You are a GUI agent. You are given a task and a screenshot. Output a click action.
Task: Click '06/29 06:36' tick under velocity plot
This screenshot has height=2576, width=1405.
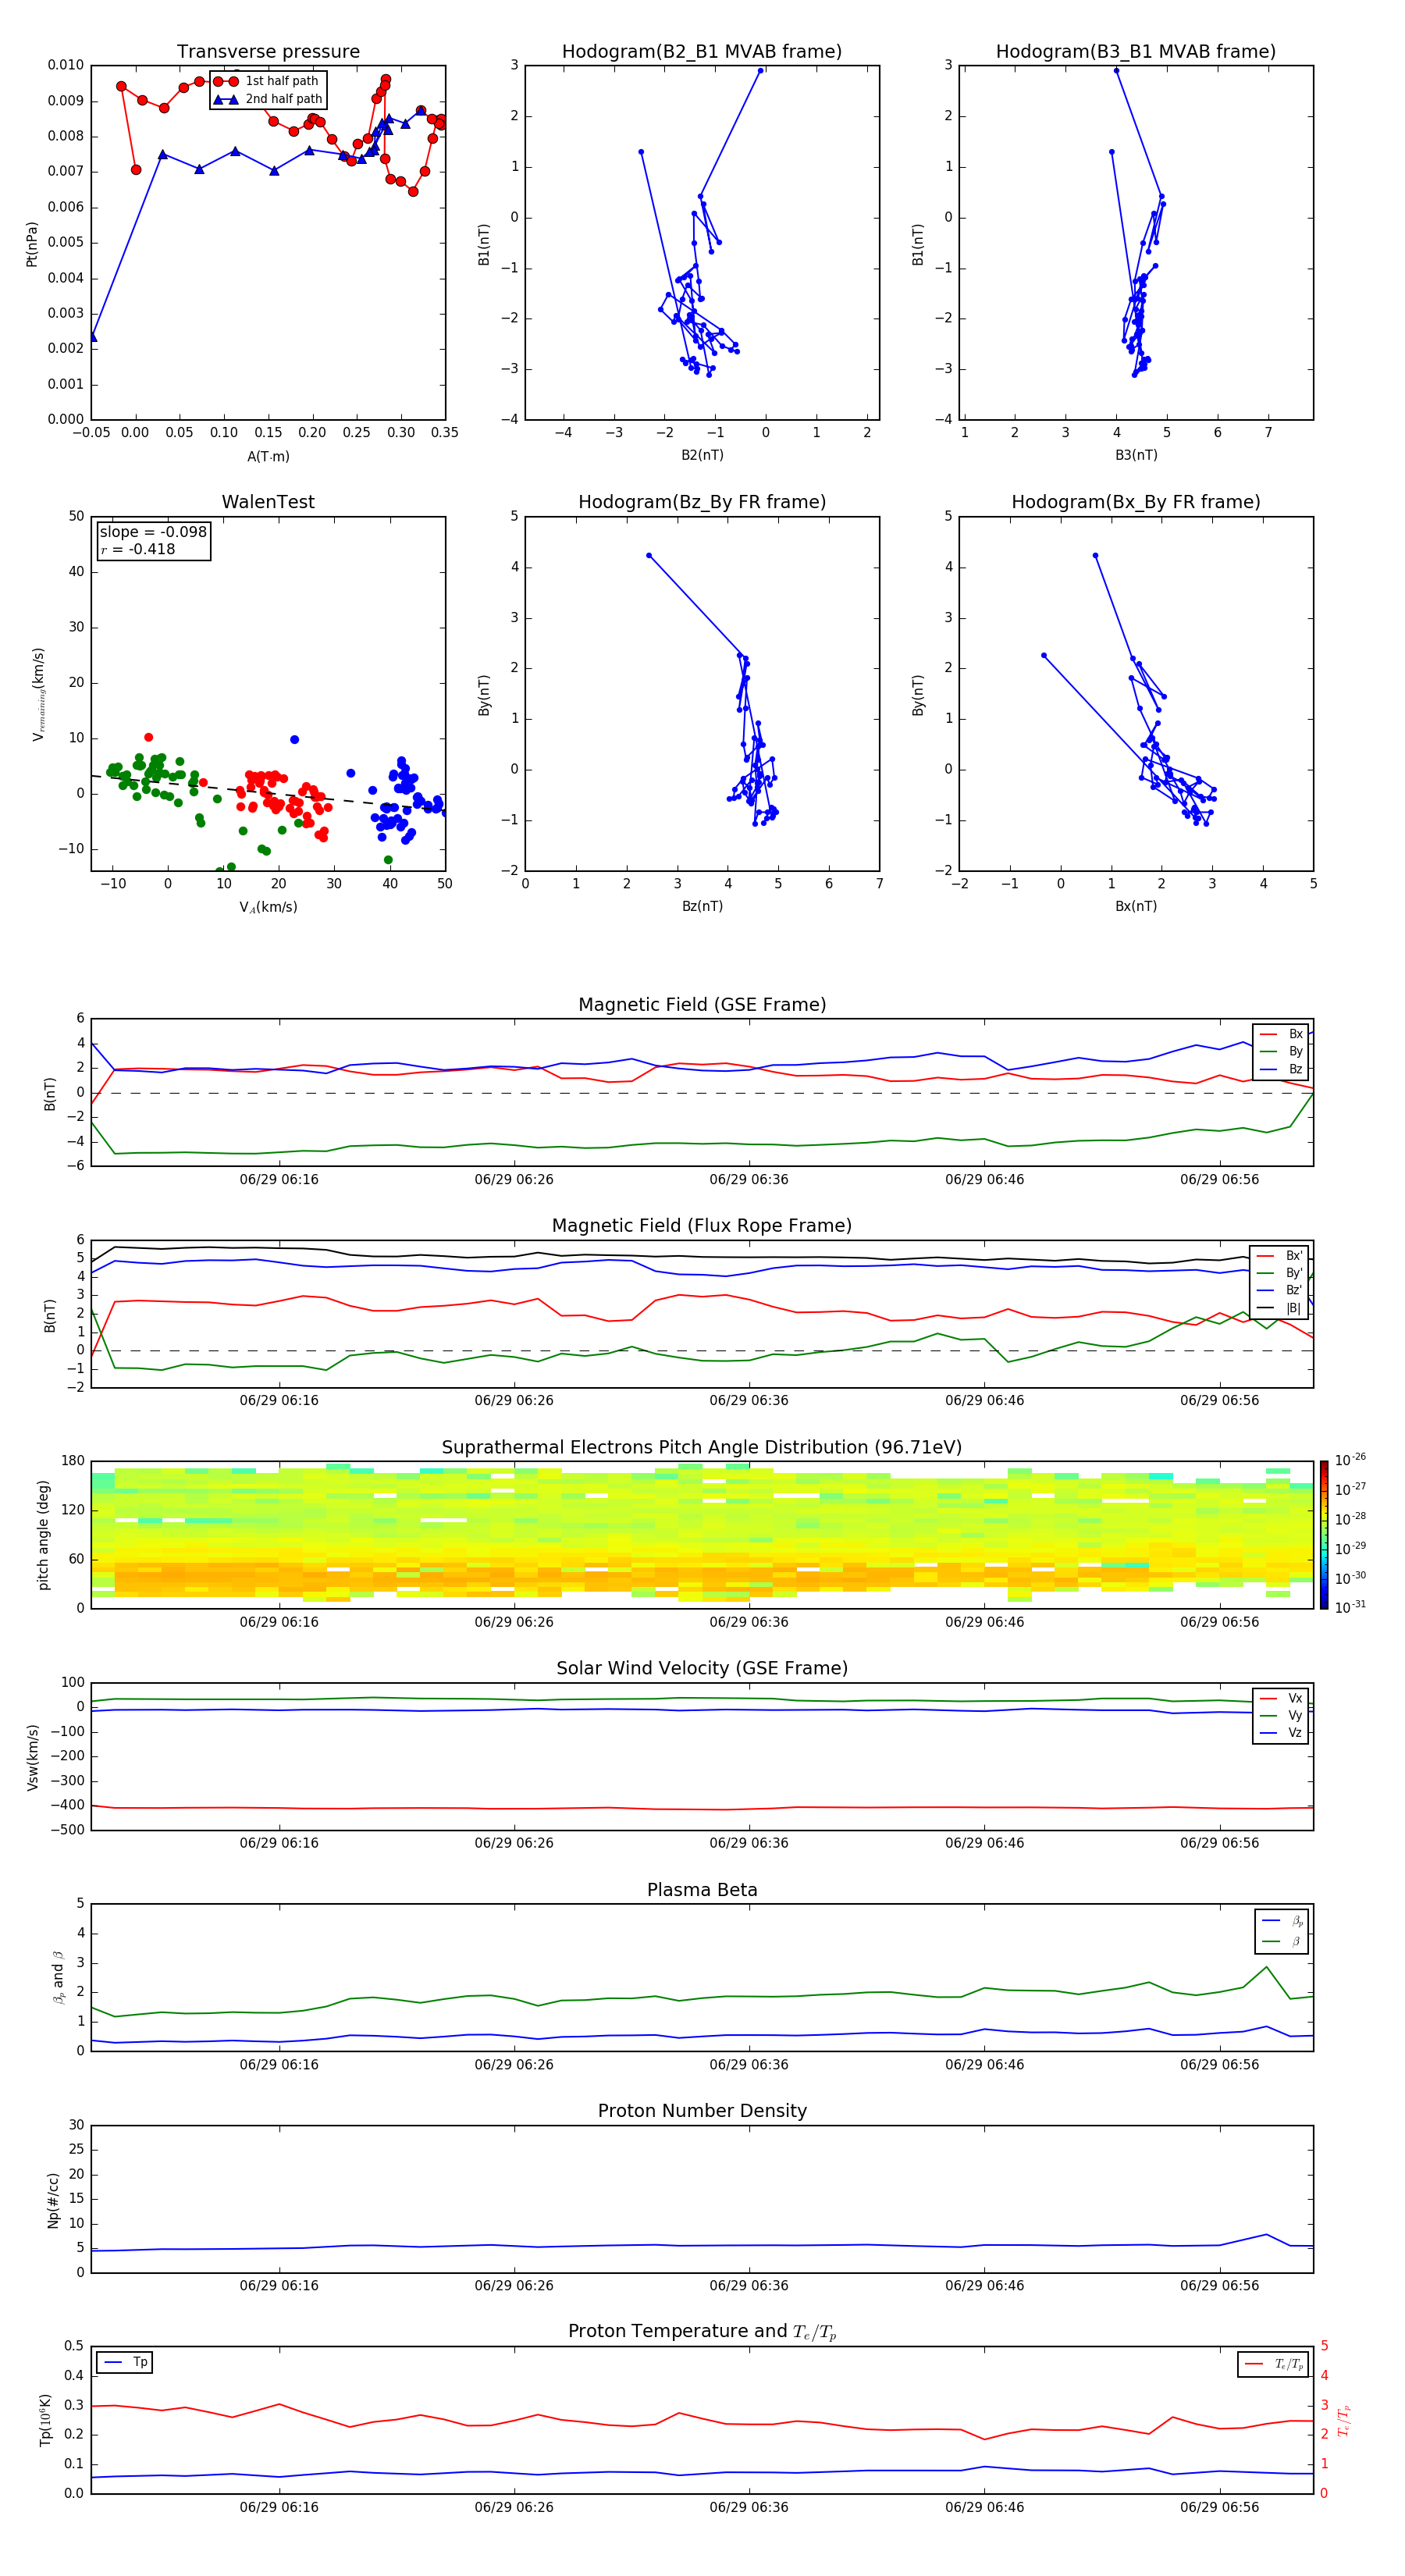click(749, 1843)
